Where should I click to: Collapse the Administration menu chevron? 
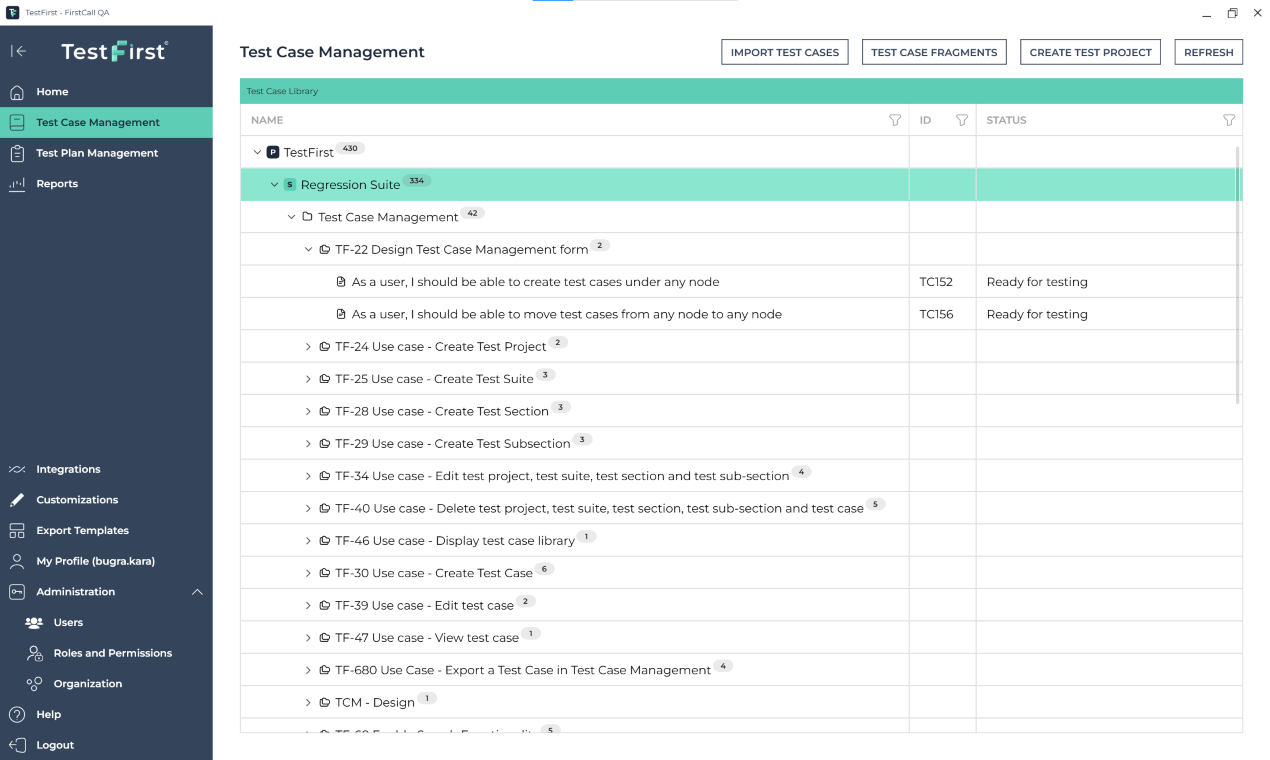[197, 592]
